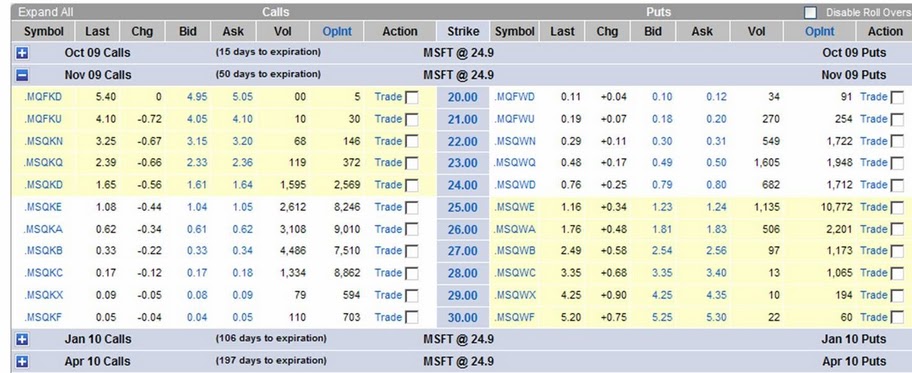912x373 pixels.
Task: Expand the Apr 10 Calls section
Action: tap(22, 361)
